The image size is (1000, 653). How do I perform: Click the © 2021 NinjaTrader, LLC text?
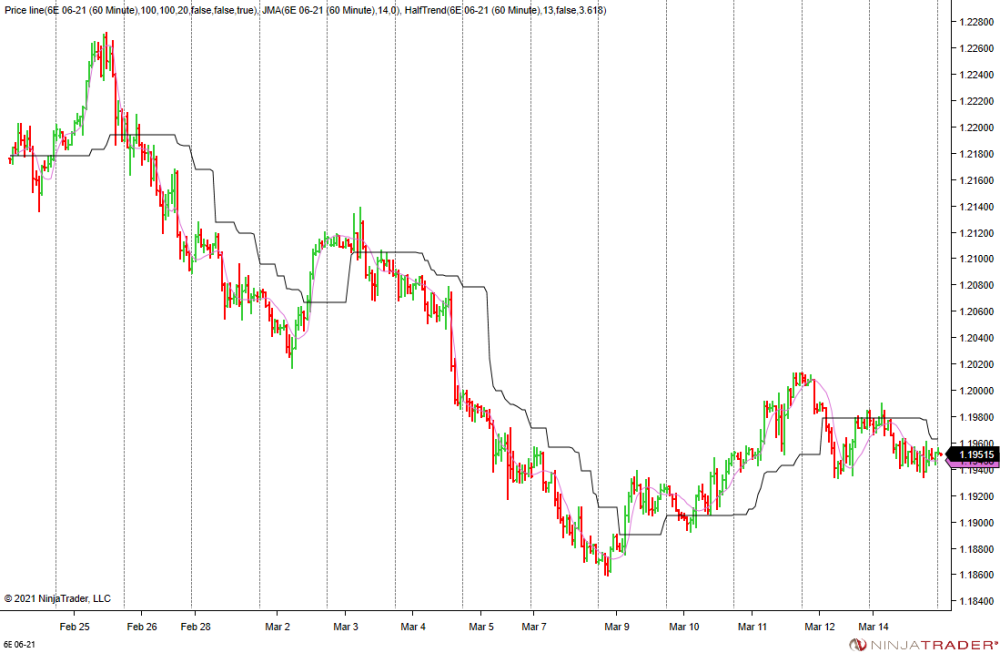click(58, 599)
